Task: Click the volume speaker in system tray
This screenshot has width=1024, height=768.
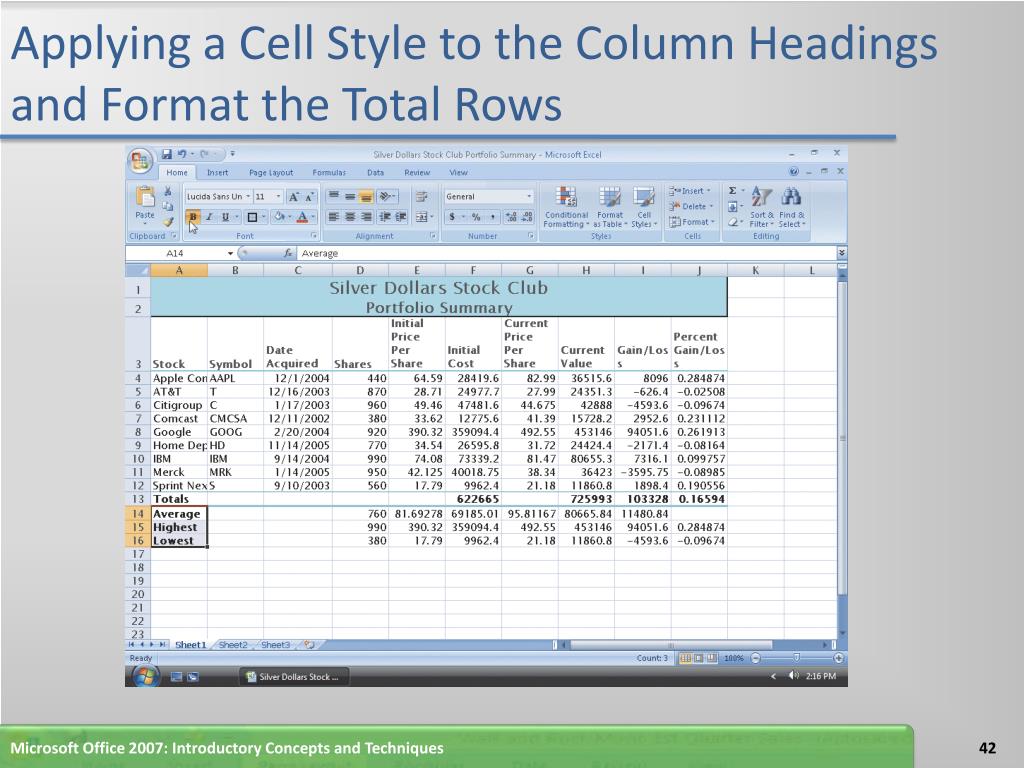Action: (x=793, y=676)
